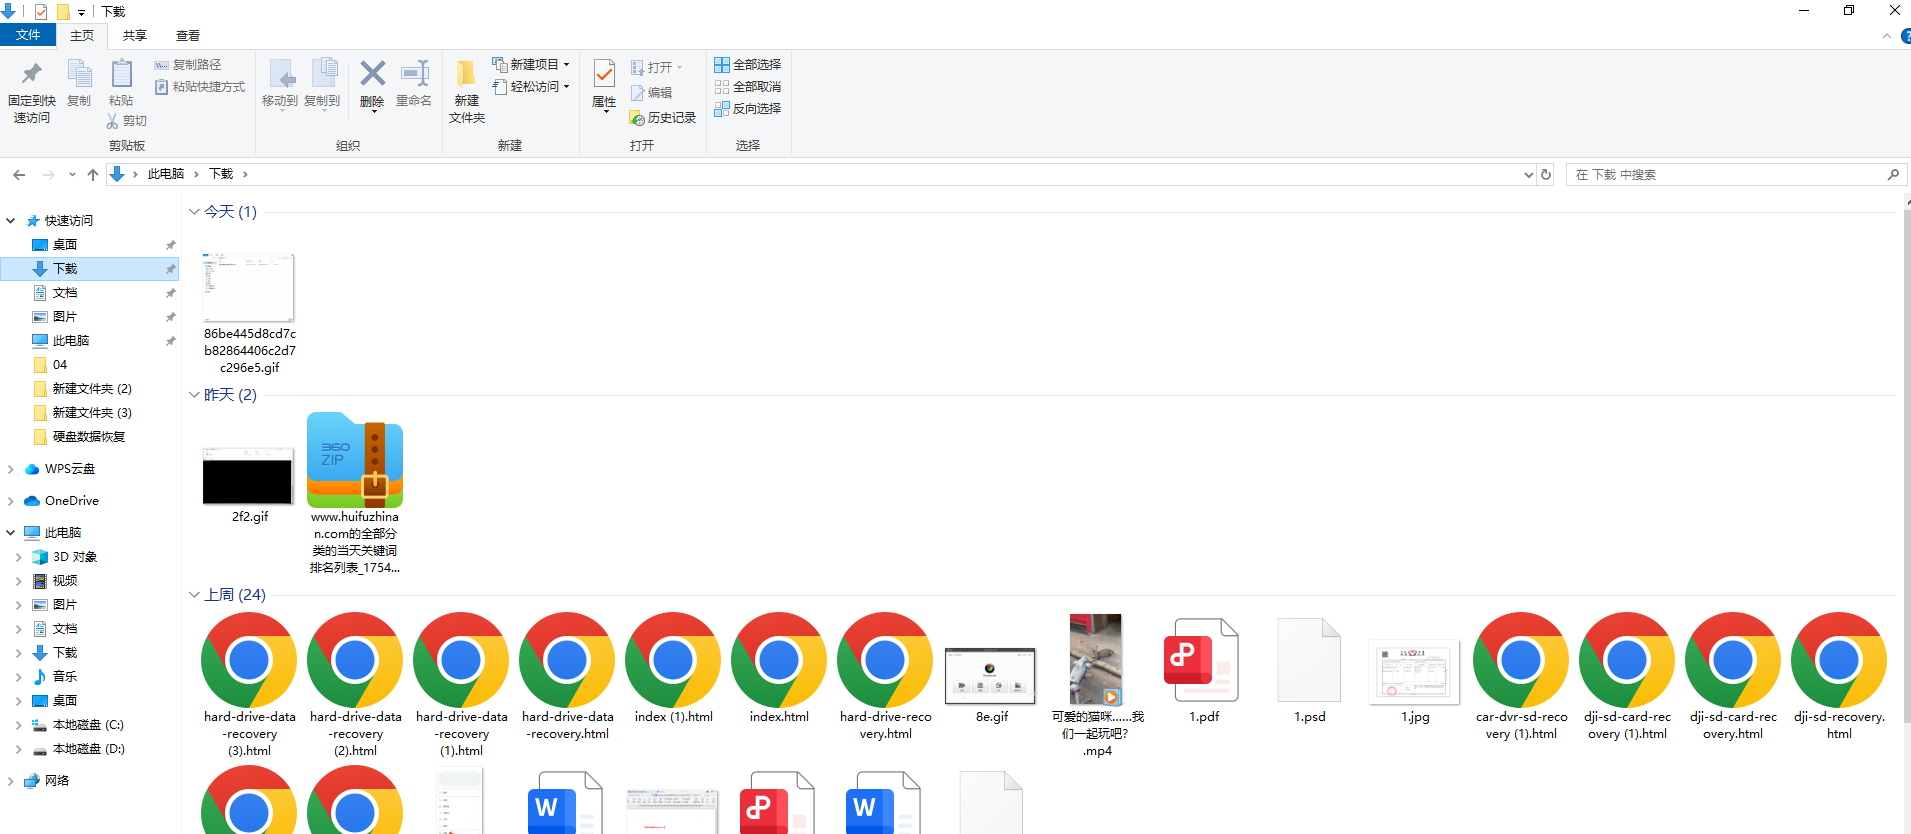1911x834 pixels.
Task: Open the 打开 dropdown in ribbon
Action: (x=657, y=67)
